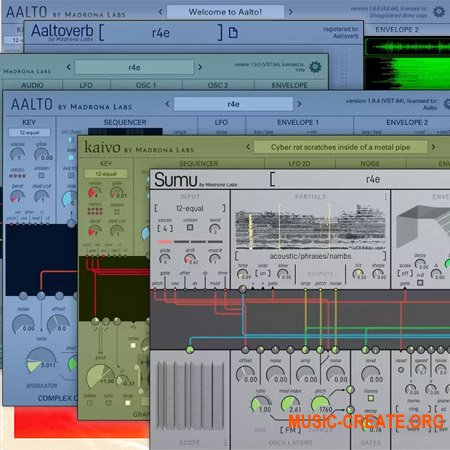Click the green patch dial below Sumu scope cable
Viewport: 450px width, 450px height.
[190, 350]
